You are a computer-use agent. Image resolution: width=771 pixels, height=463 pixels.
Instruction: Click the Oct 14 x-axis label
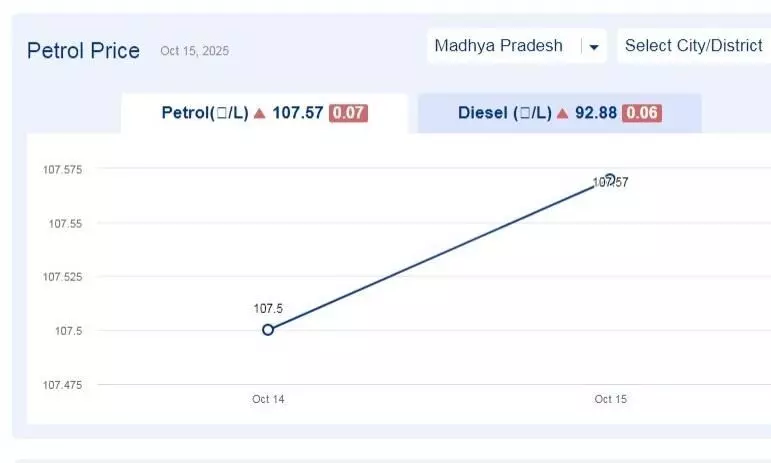coord(268,399)
